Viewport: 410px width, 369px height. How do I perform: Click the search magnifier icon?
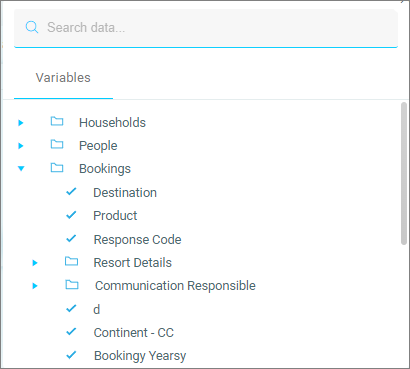32,27
